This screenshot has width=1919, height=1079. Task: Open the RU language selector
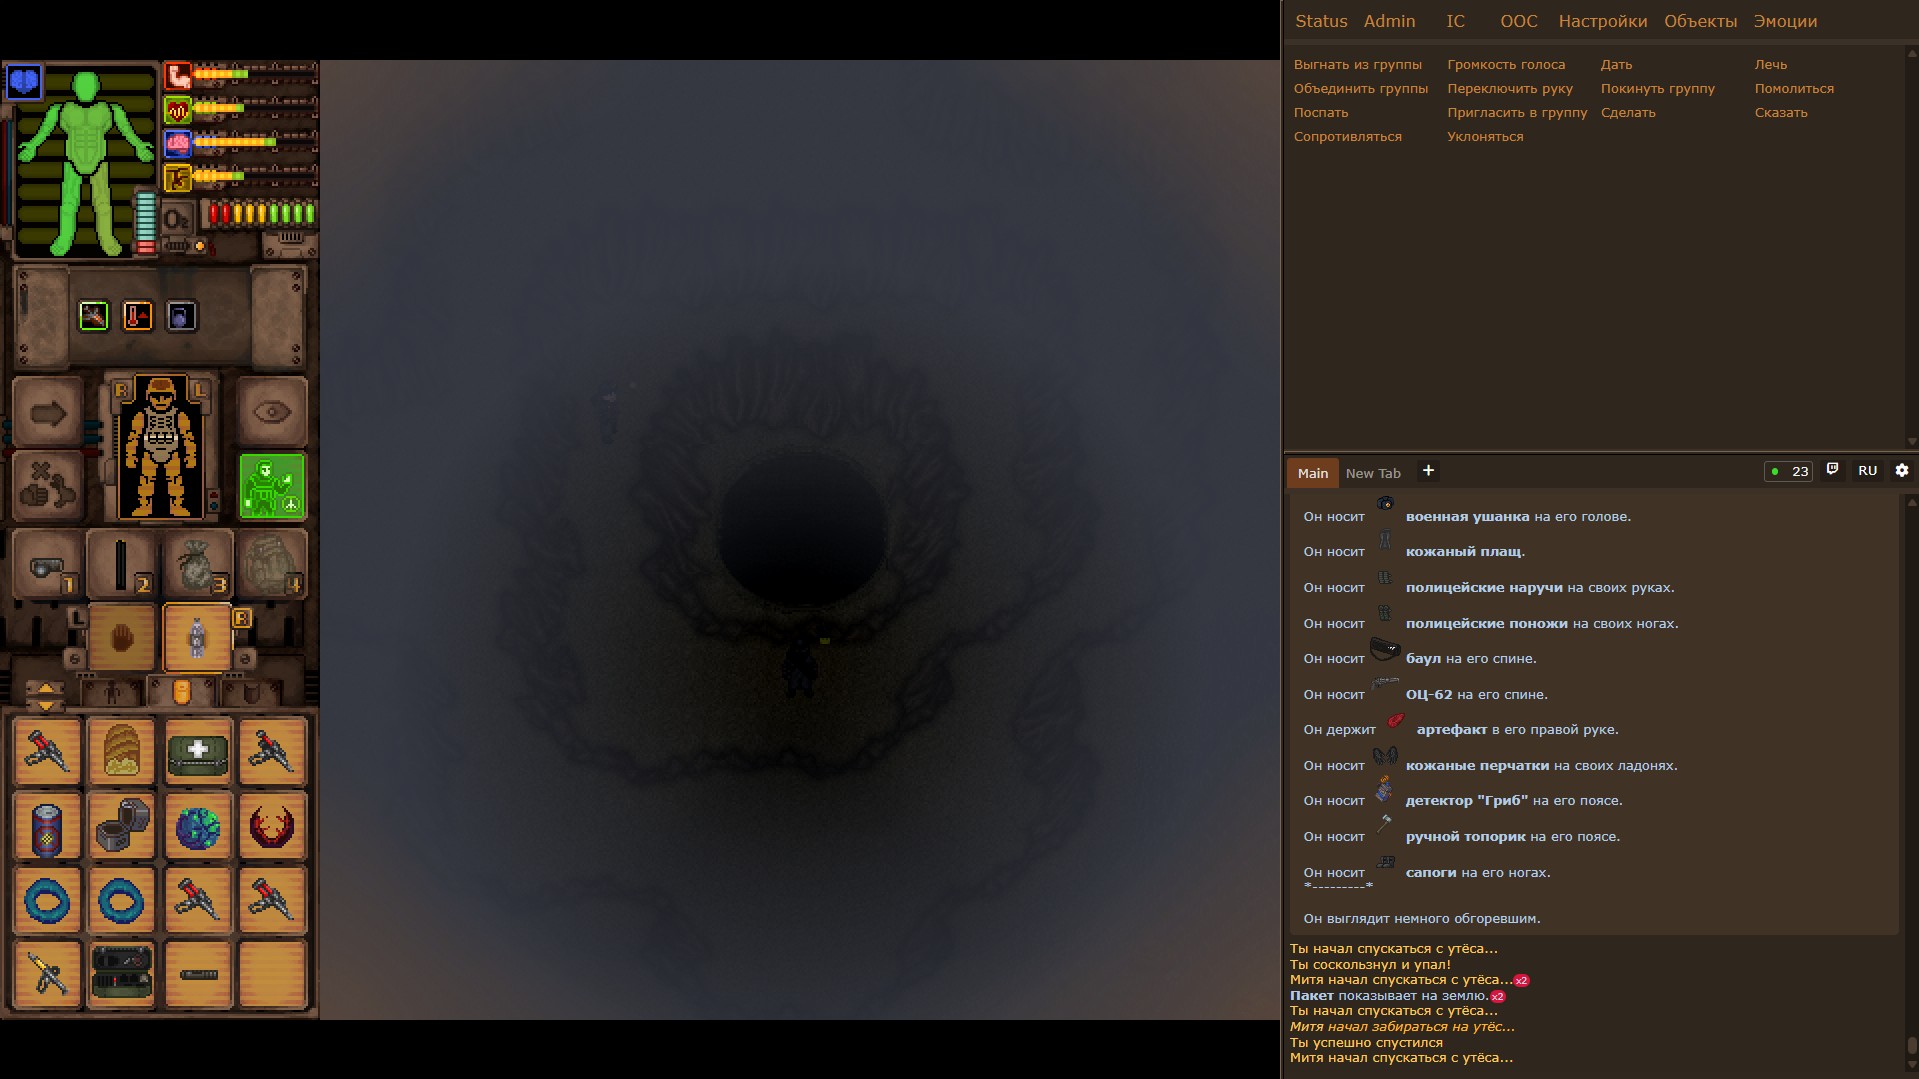[x=1867, y=471]
